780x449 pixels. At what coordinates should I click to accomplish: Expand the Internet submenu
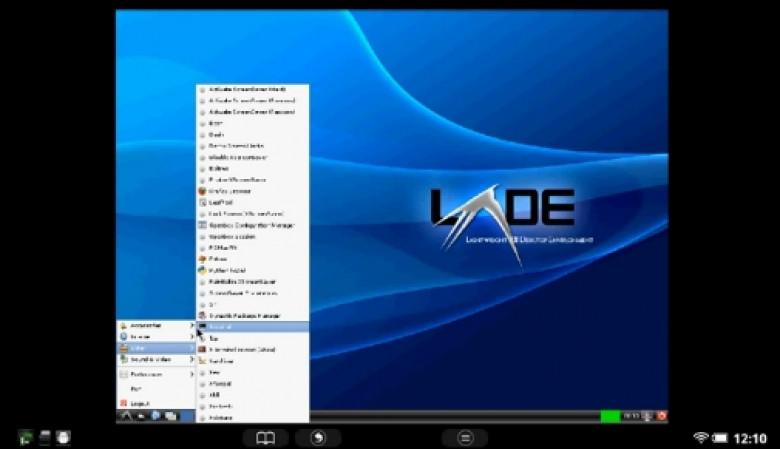[156, 337]
